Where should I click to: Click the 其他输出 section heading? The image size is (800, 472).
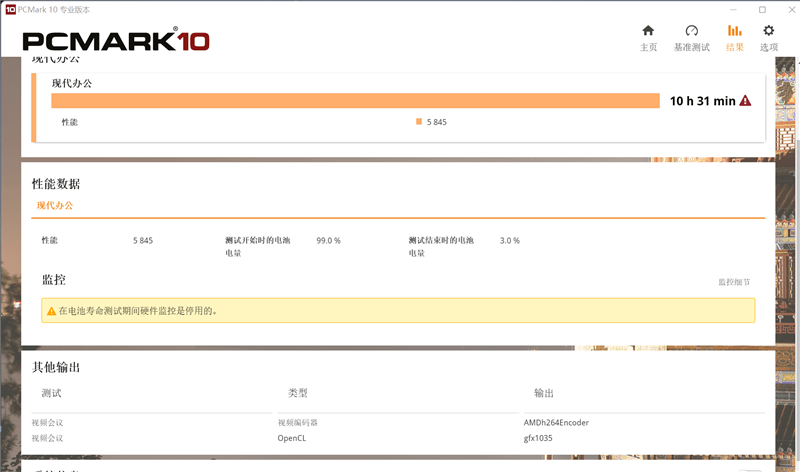56,367
